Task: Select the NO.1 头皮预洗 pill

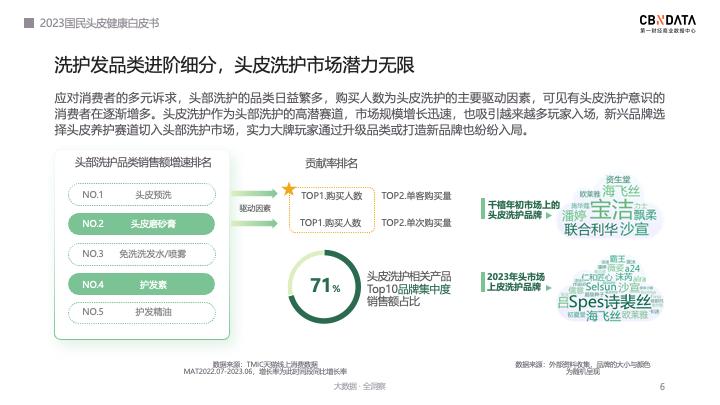Action: tap(141, 195)
